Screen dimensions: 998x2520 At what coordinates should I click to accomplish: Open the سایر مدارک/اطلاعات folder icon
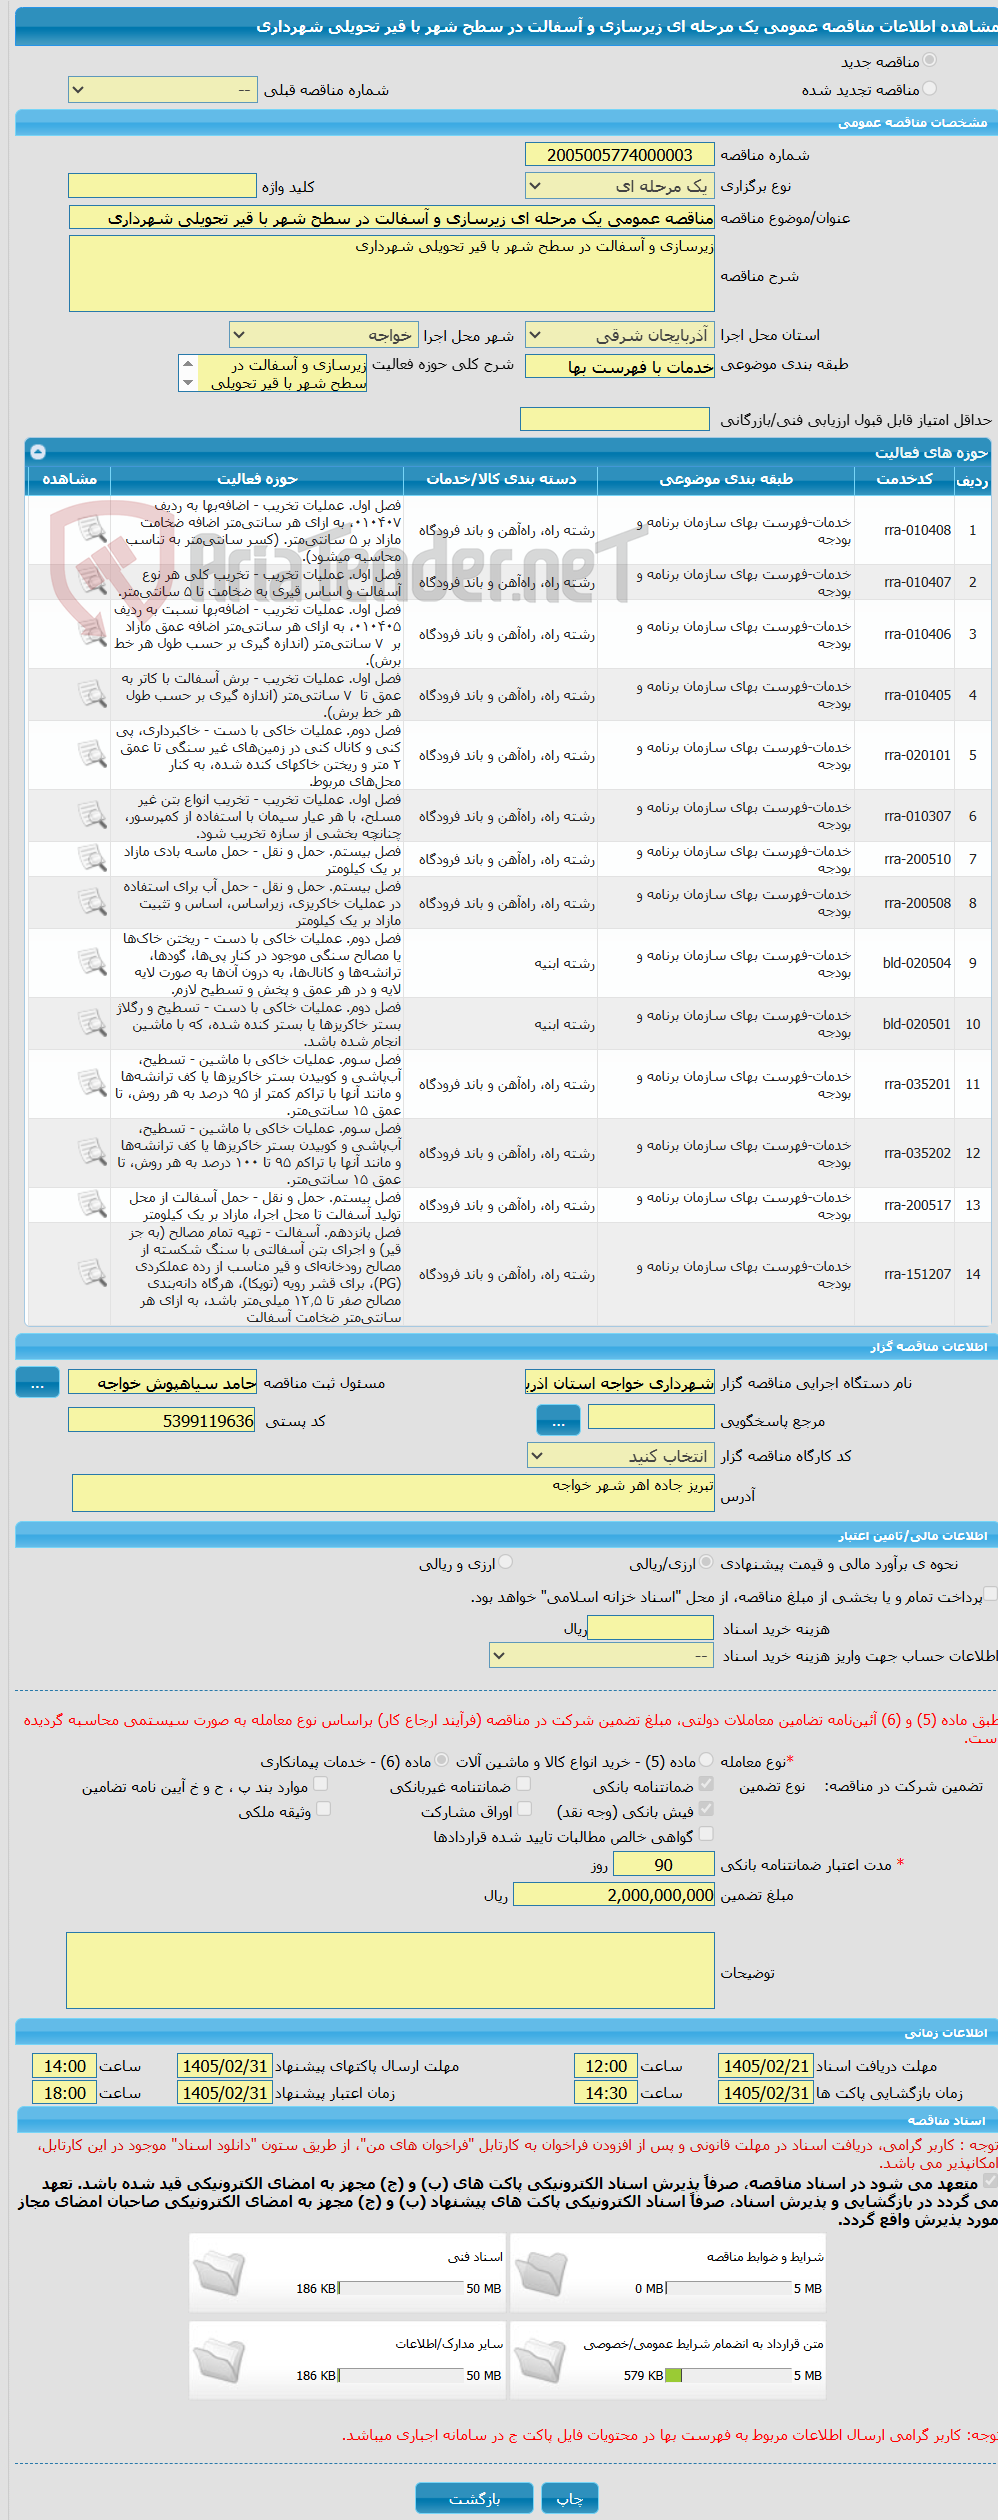coord(219,2361)
